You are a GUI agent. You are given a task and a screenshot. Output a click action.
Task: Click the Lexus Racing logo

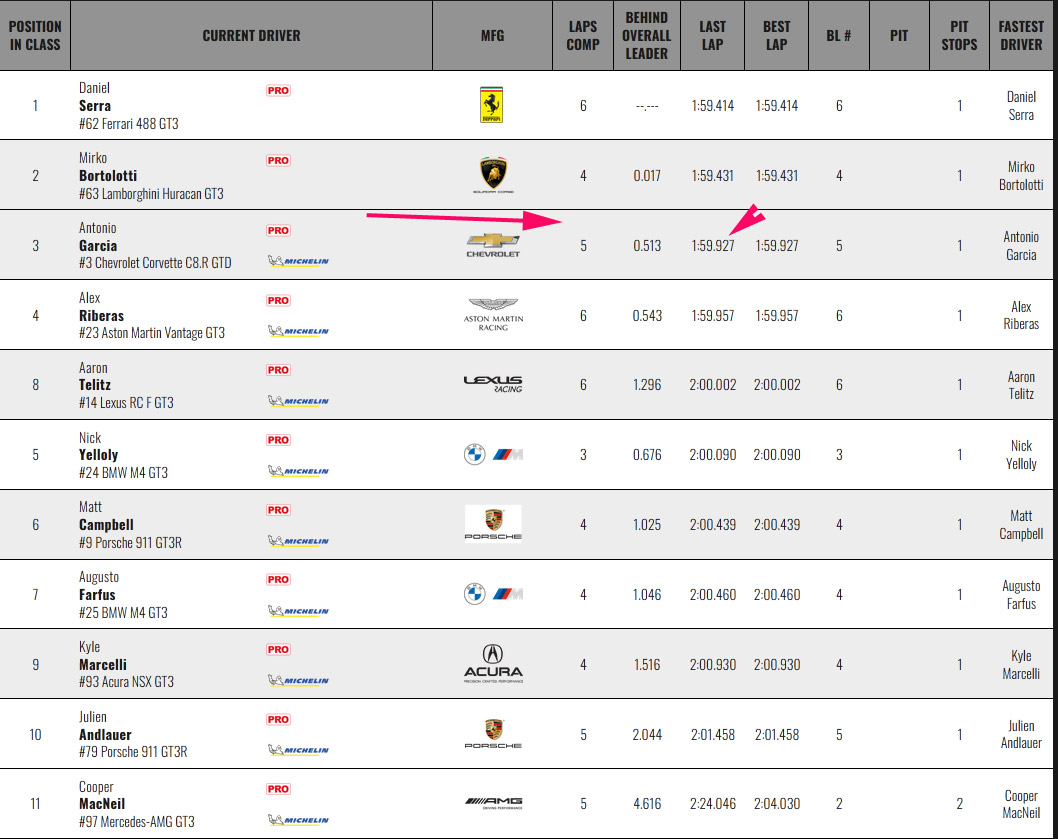(493, 384)
